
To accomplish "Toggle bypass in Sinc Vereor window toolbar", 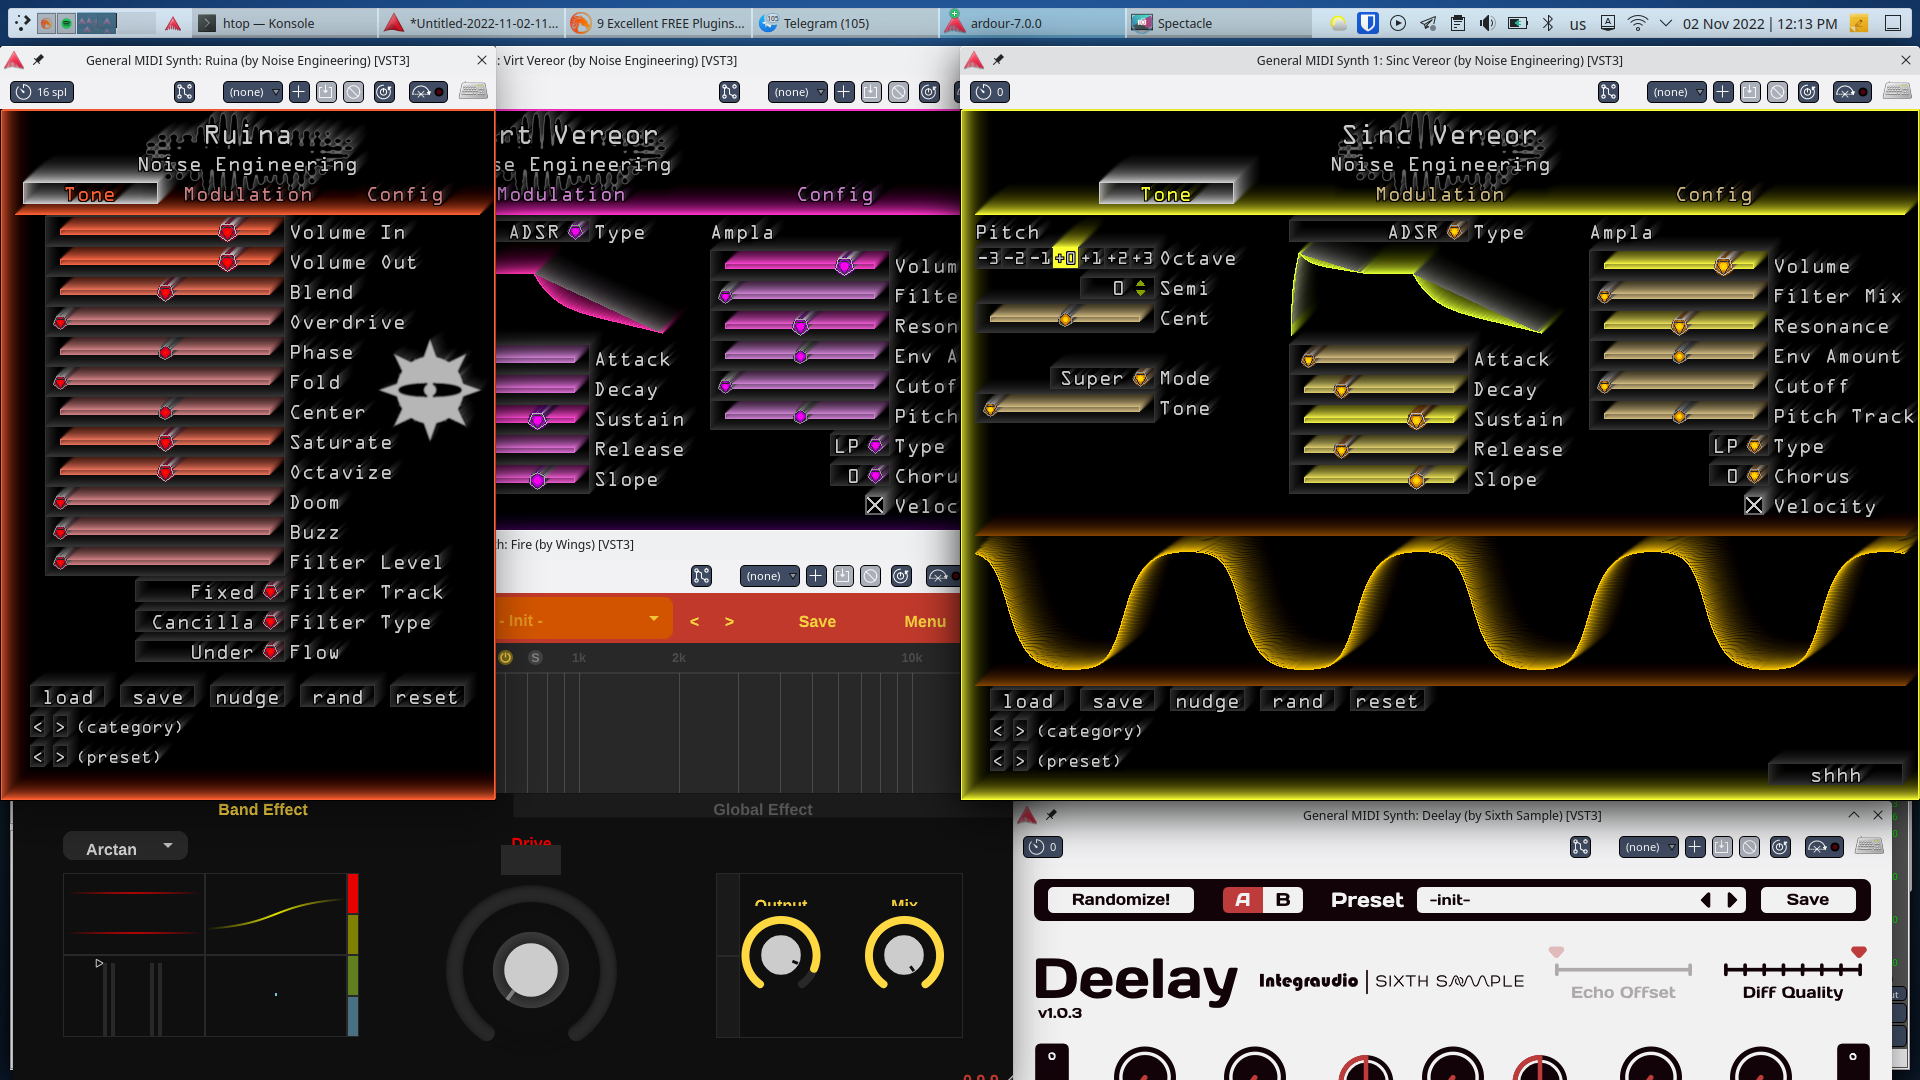I will point(1852,92).
